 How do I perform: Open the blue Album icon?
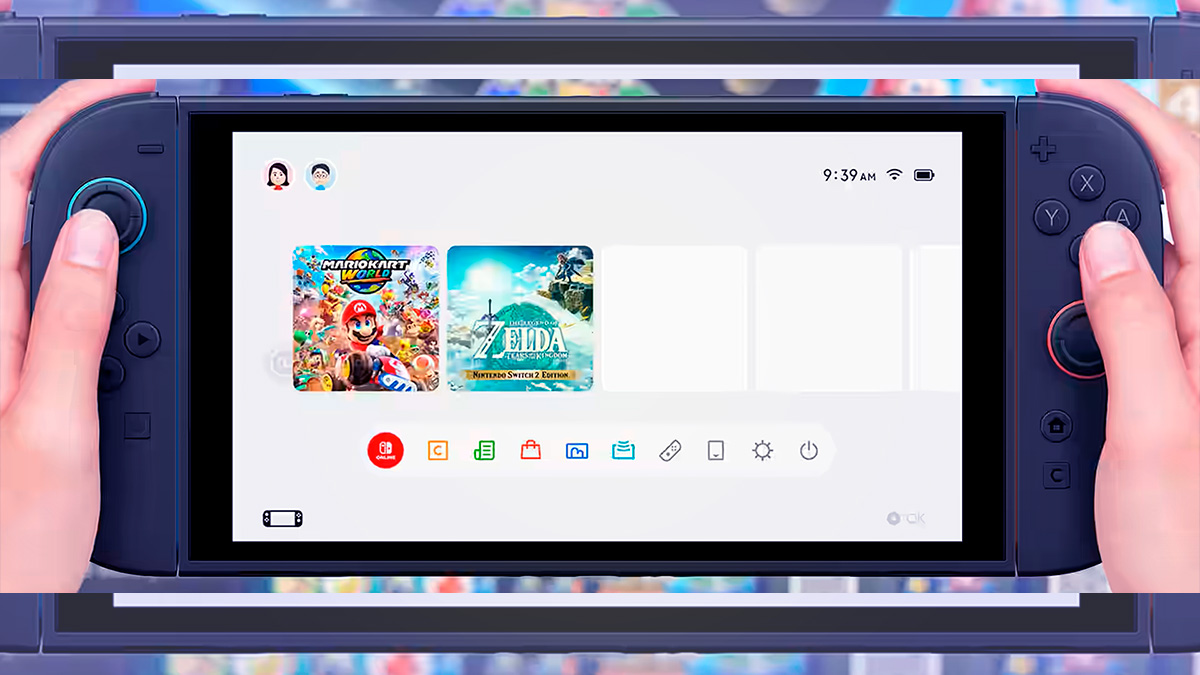(x=577, y=451)
